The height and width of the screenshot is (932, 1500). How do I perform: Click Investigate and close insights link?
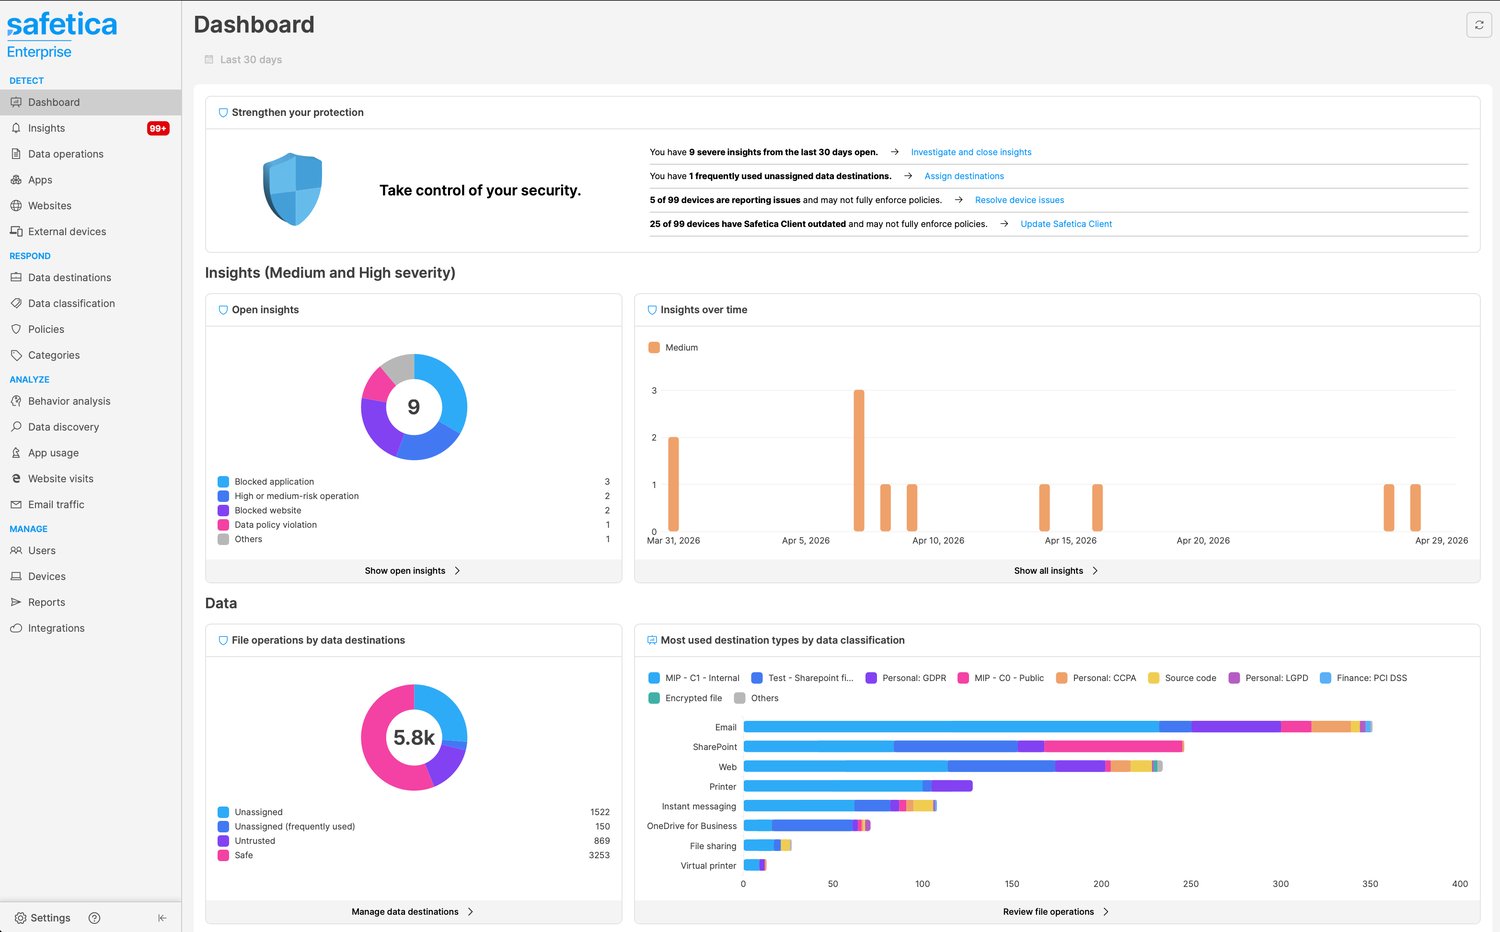tap(971, 152)
